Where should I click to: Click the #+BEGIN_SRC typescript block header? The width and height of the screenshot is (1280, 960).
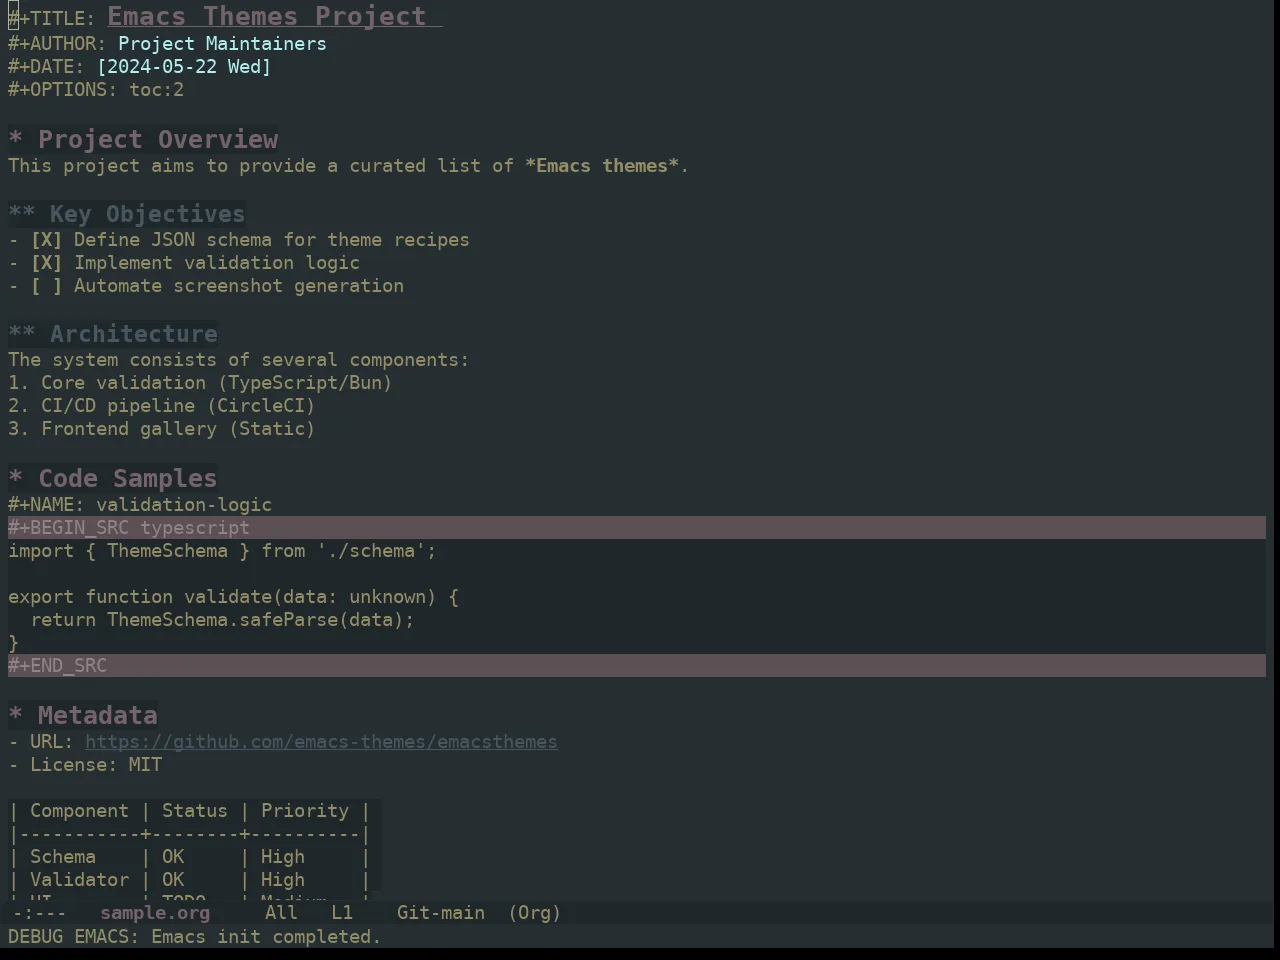coord(637,528)
